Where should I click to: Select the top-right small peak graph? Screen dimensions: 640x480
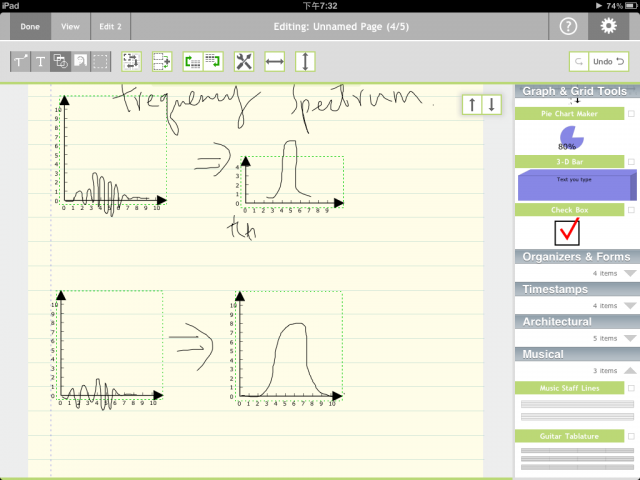pos(292,182)
